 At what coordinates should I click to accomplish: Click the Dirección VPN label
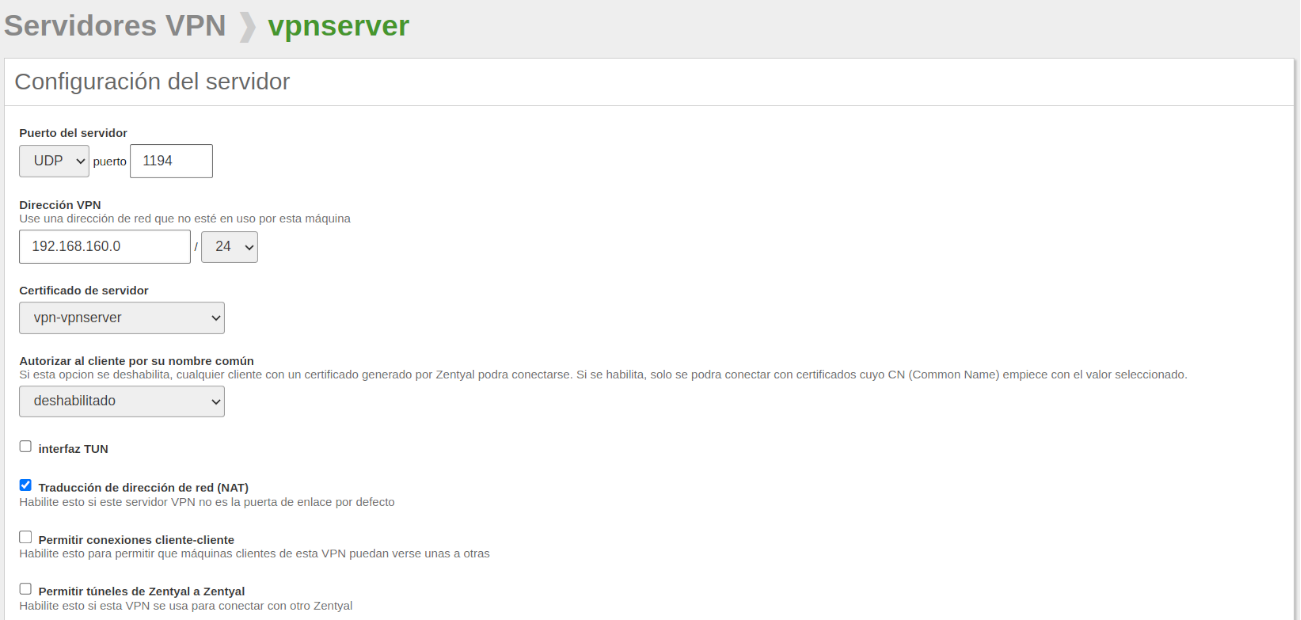60,205
